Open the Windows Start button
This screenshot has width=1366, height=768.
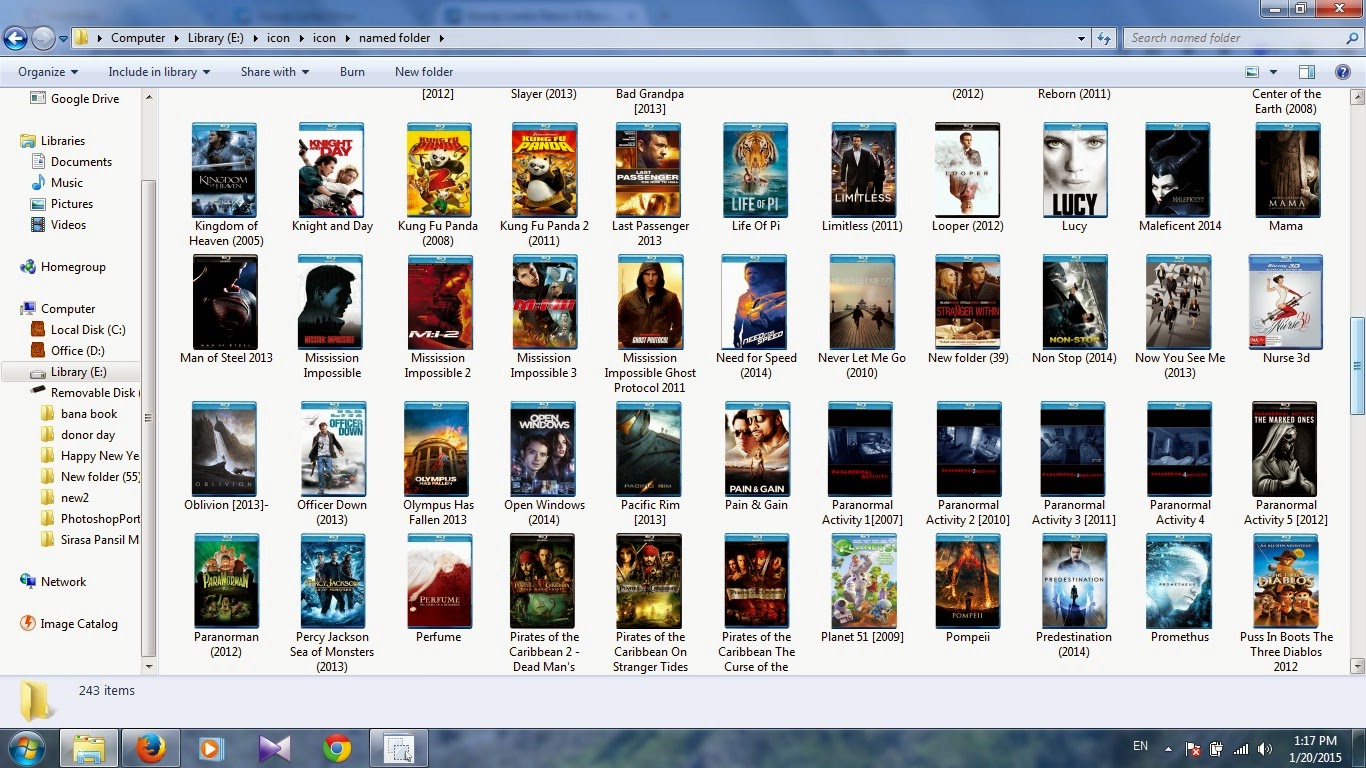[x=27, y=748]
